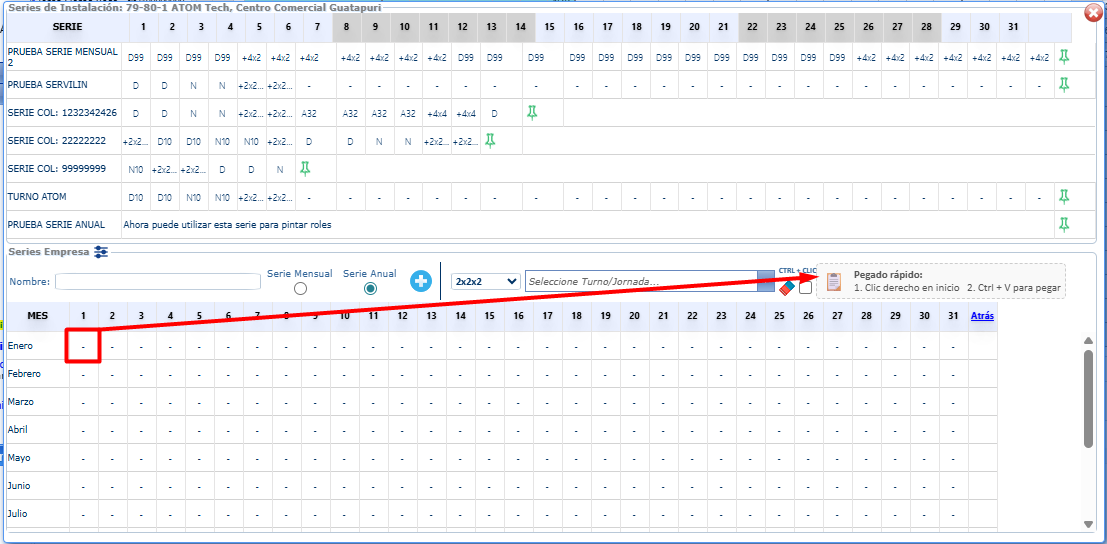Select the Serie Mensual radio button
This screenshot has width=1107, height=544.
point(300,289)
